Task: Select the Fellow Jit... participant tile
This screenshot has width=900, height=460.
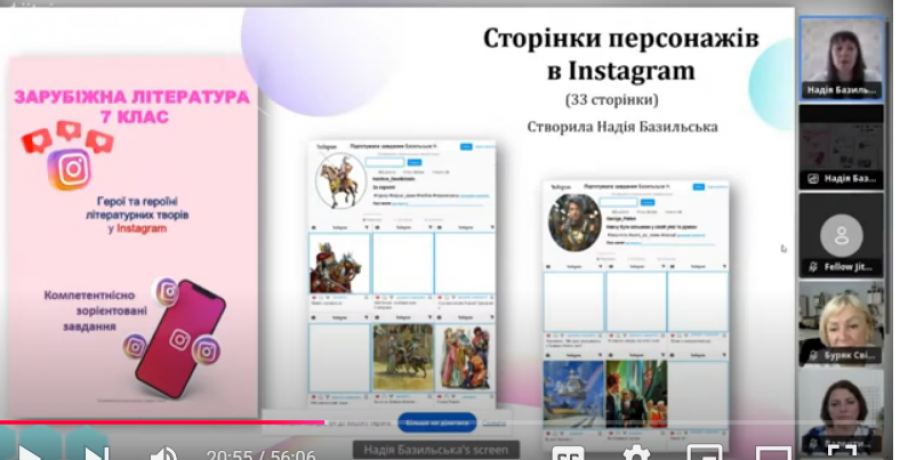Action: pos(841,235)
